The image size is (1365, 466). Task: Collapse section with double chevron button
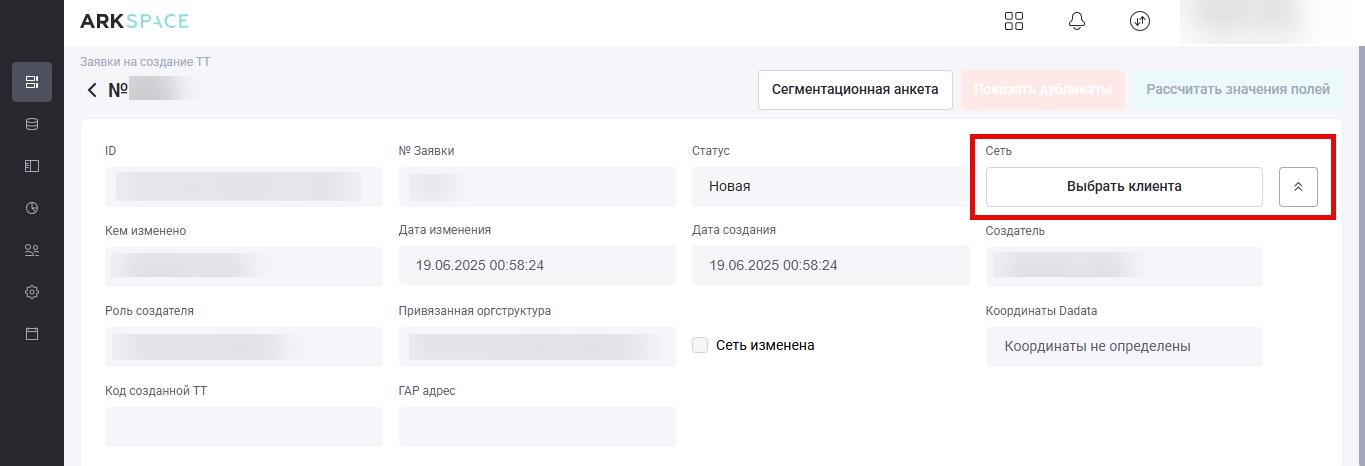[x=1298, y=187]
